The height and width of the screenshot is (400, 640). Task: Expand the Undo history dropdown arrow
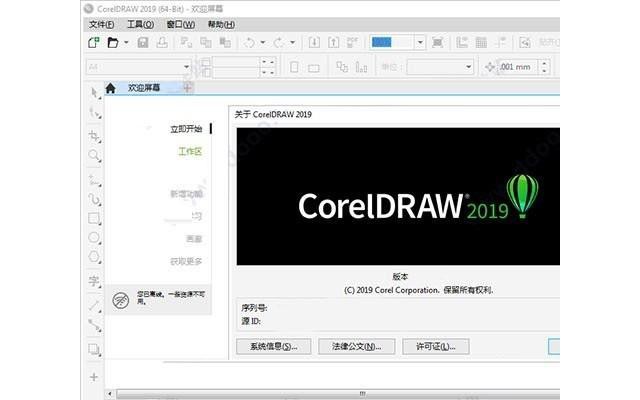(x=262, y=42)
